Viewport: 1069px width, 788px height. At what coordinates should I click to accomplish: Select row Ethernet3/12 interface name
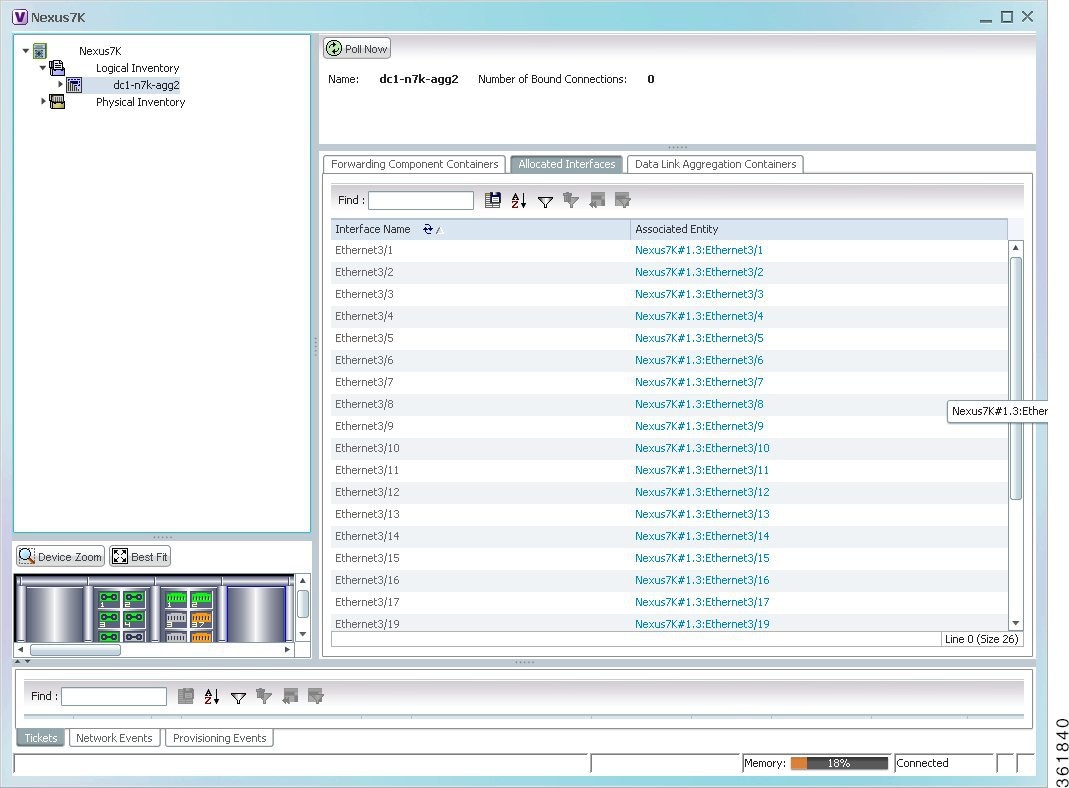367,492
